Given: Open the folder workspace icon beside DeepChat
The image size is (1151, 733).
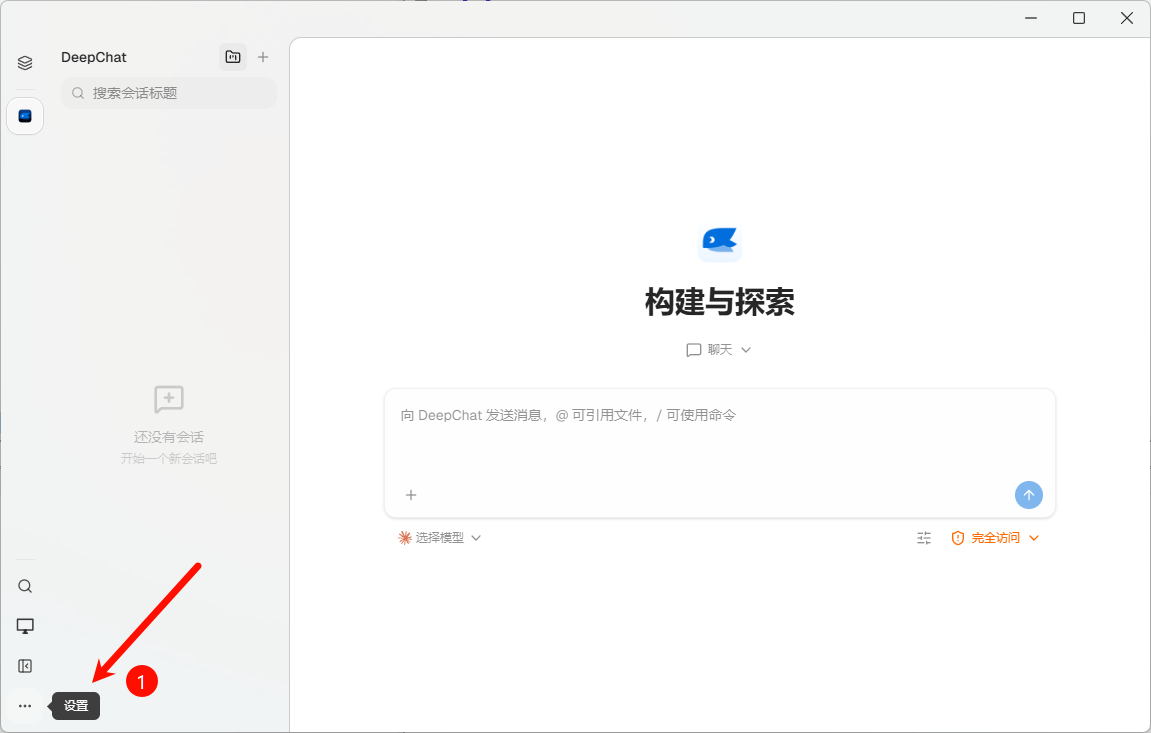Looking at the screenshot, I should tap(233, 56).
